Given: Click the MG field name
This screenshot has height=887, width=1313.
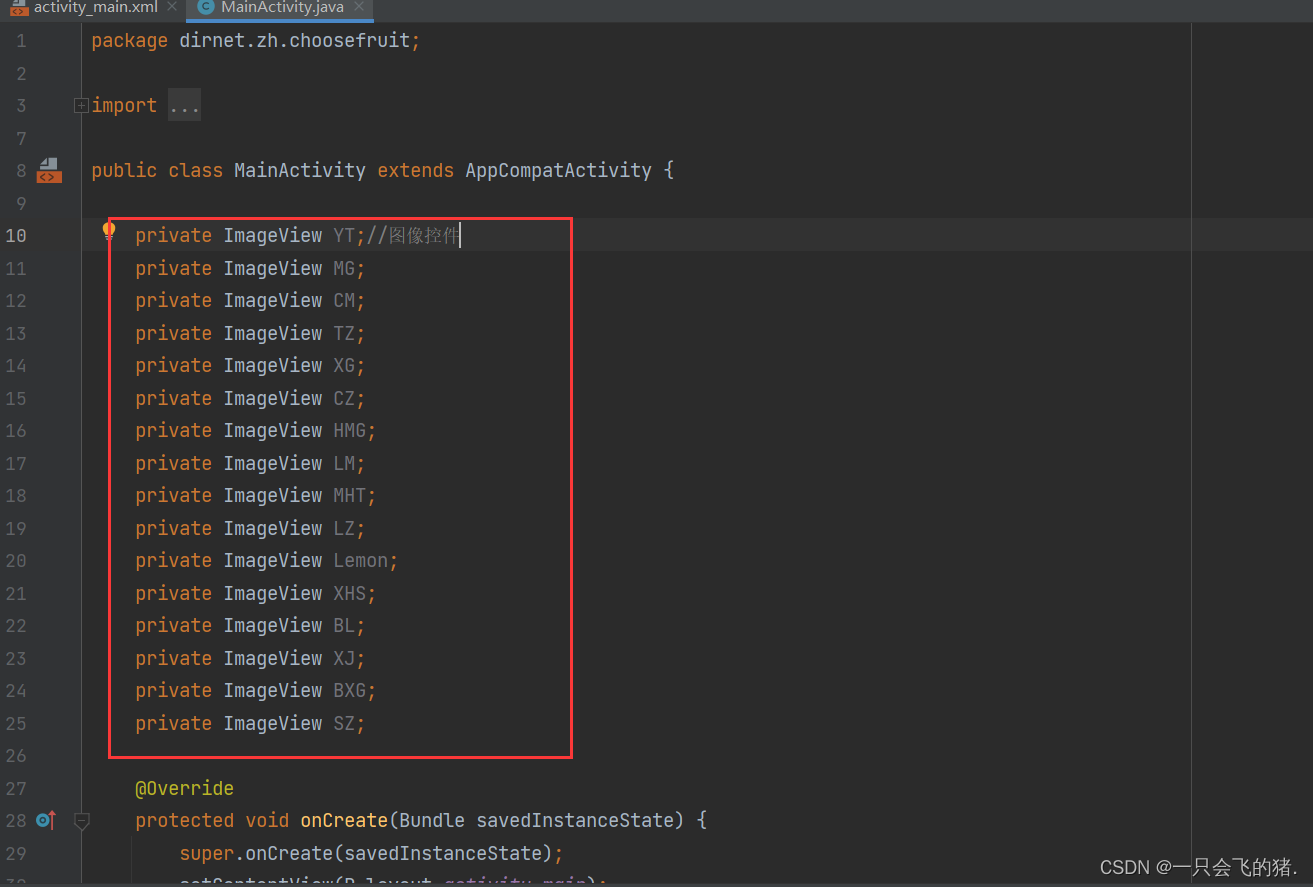Looking at the screenshot, I should click(344, 268).
